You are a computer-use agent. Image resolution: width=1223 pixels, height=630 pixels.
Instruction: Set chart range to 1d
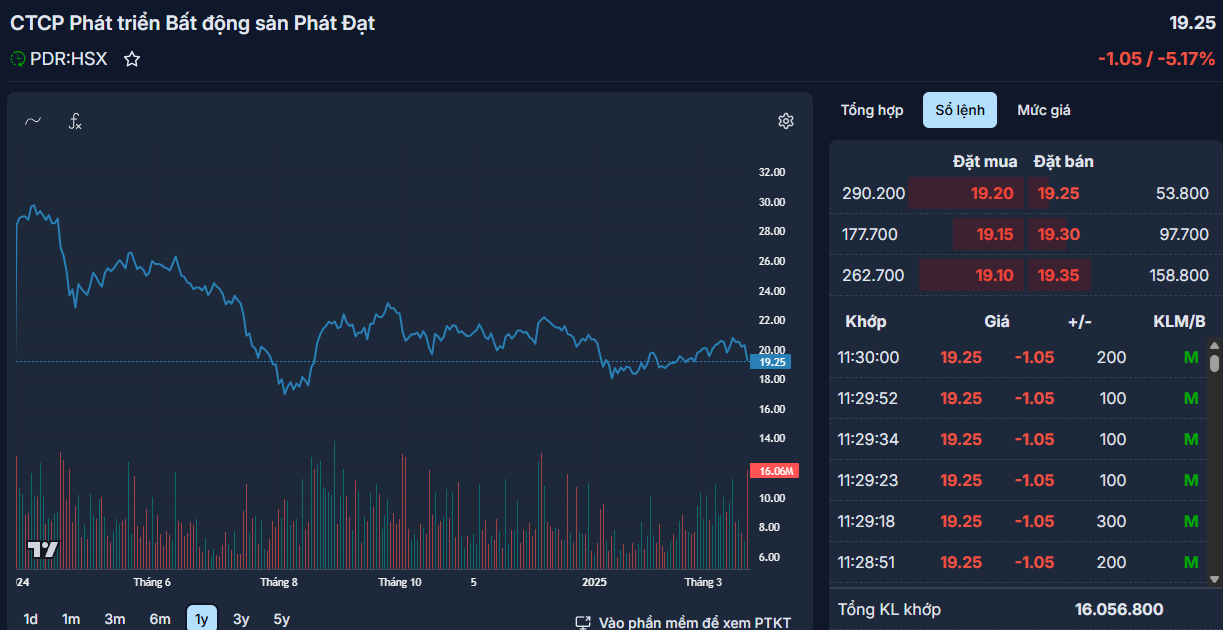(x=31, y=619)
